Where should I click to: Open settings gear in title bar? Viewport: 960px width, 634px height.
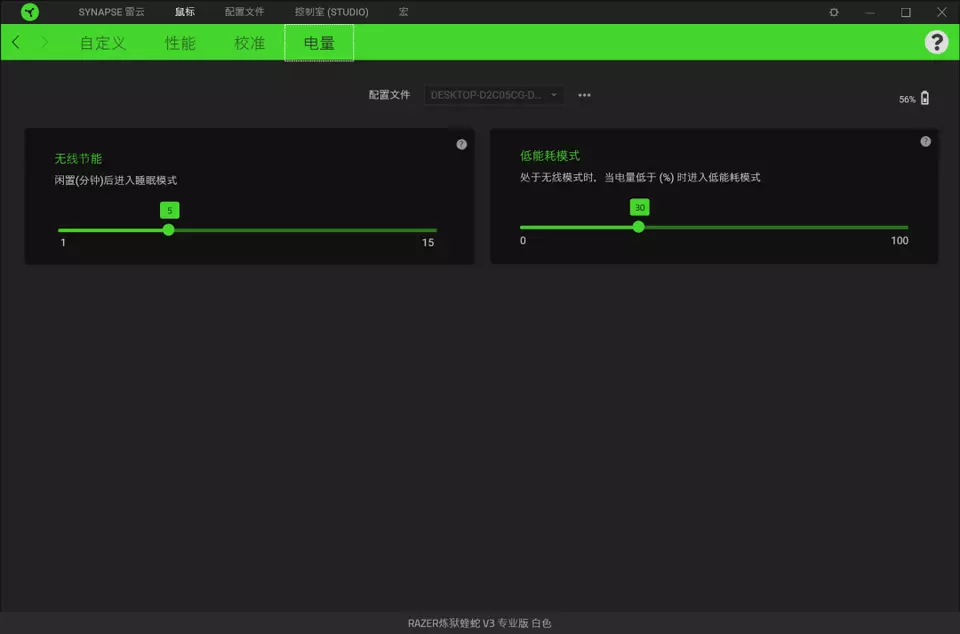(834, 12)
